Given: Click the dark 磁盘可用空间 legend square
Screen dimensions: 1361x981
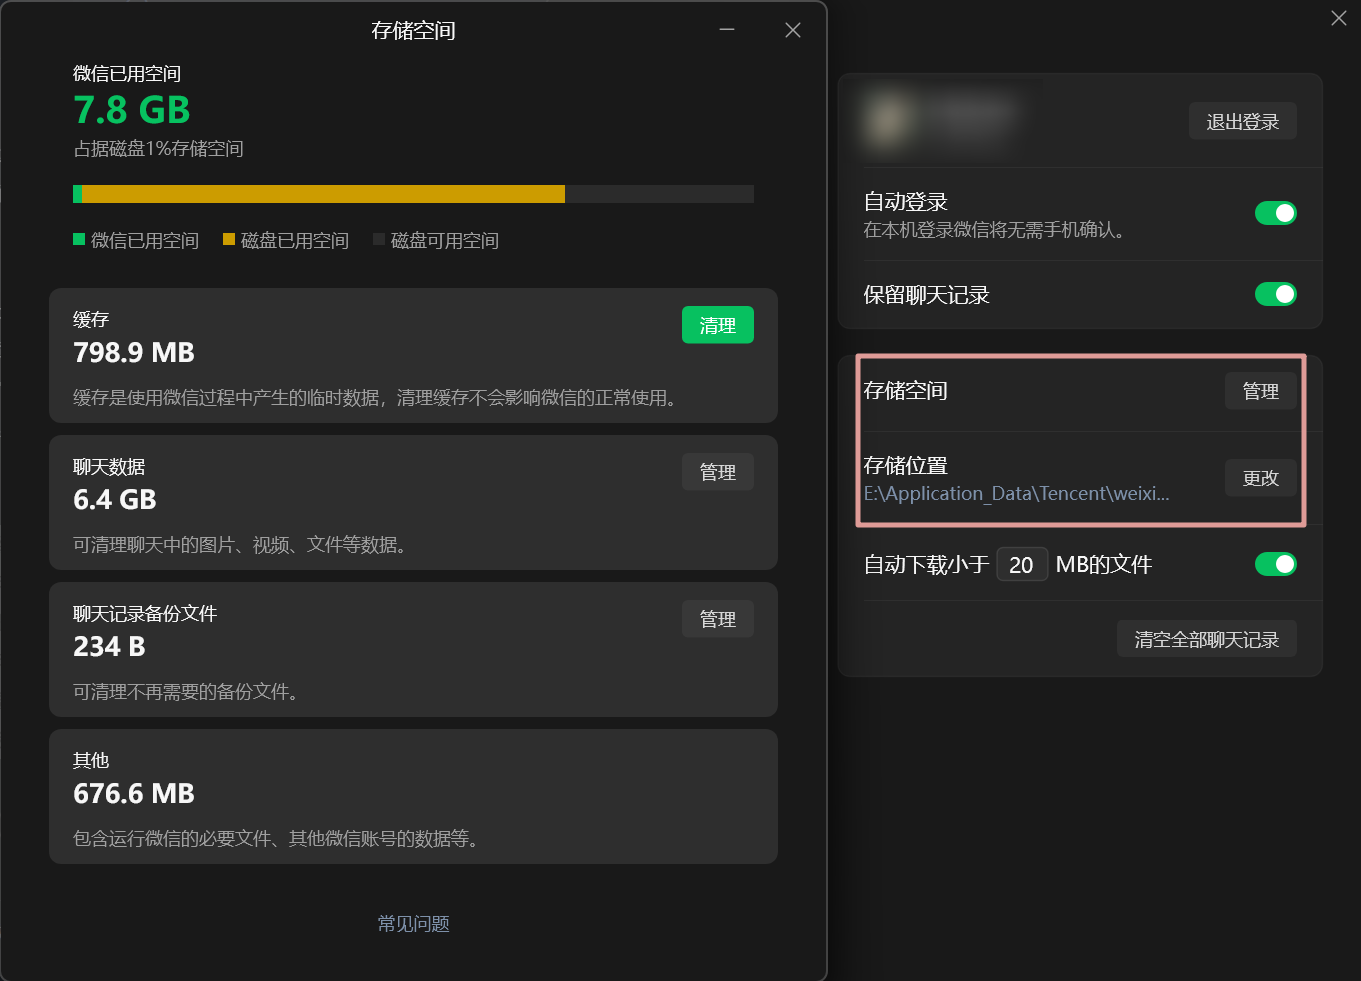Looking at the screenshot, I should coord(379,239).
